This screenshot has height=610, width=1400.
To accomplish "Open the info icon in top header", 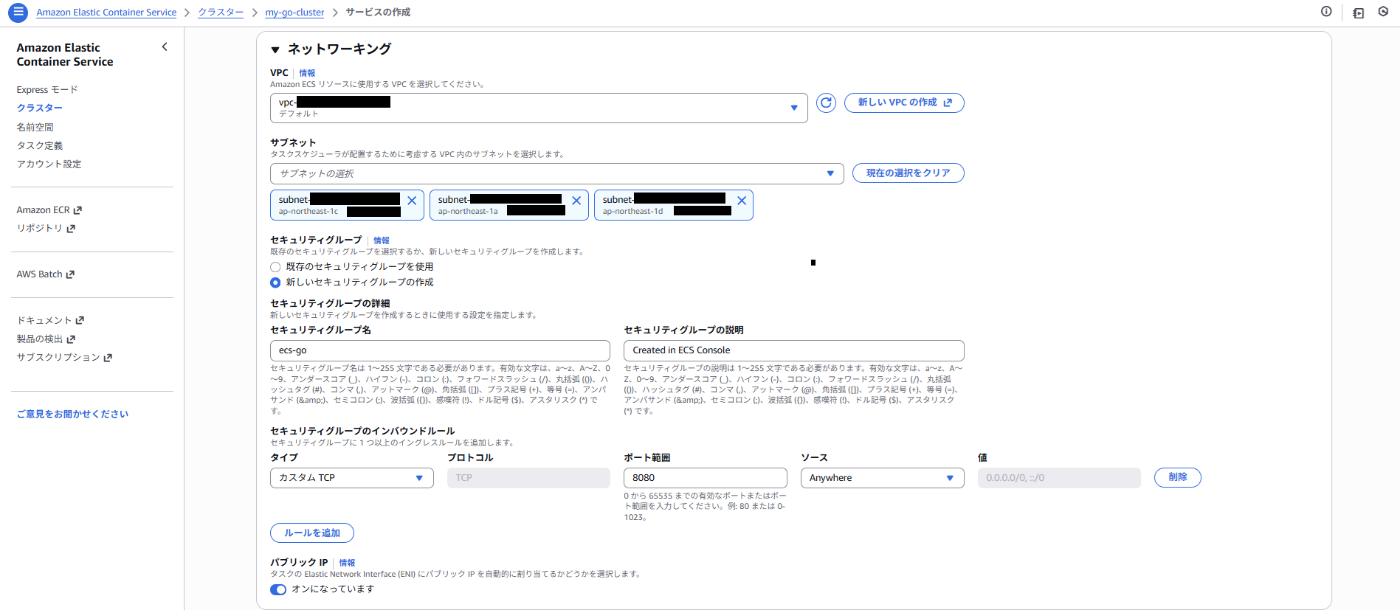I will (1326, 12).
